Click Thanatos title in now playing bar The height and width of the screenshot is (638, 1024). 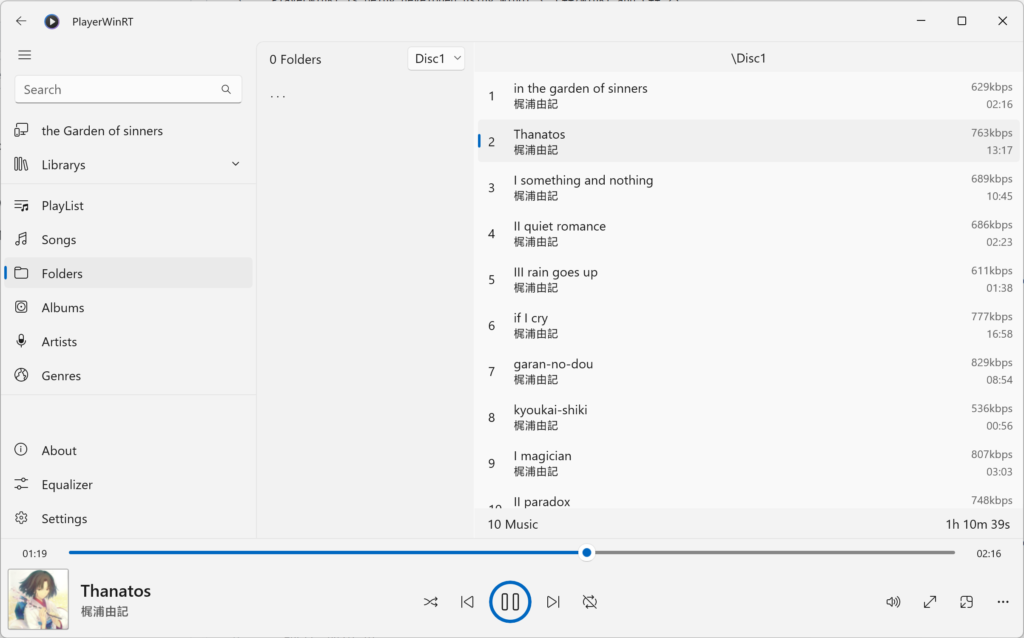click(116, 591)
